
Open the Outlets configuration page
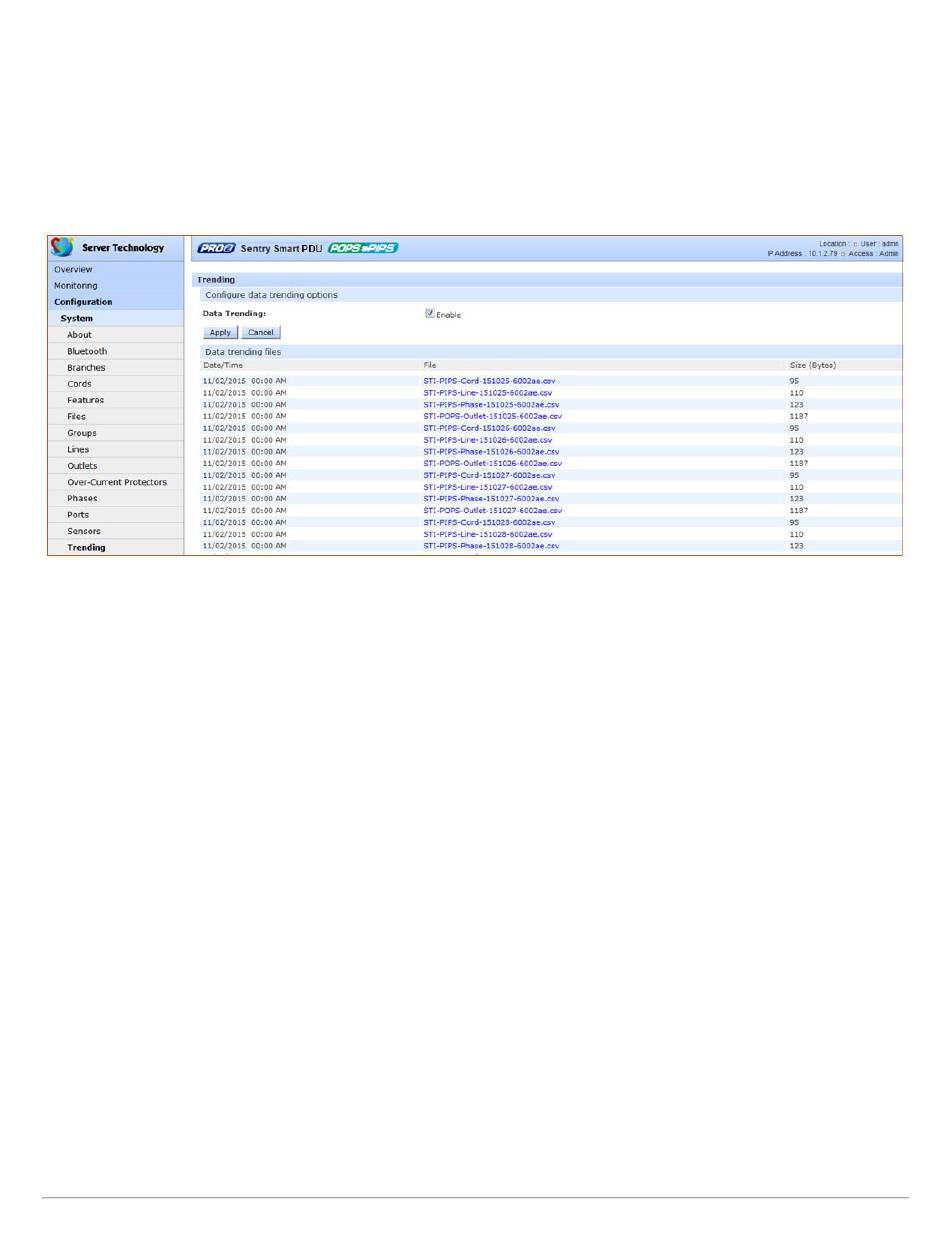[82, 466]
